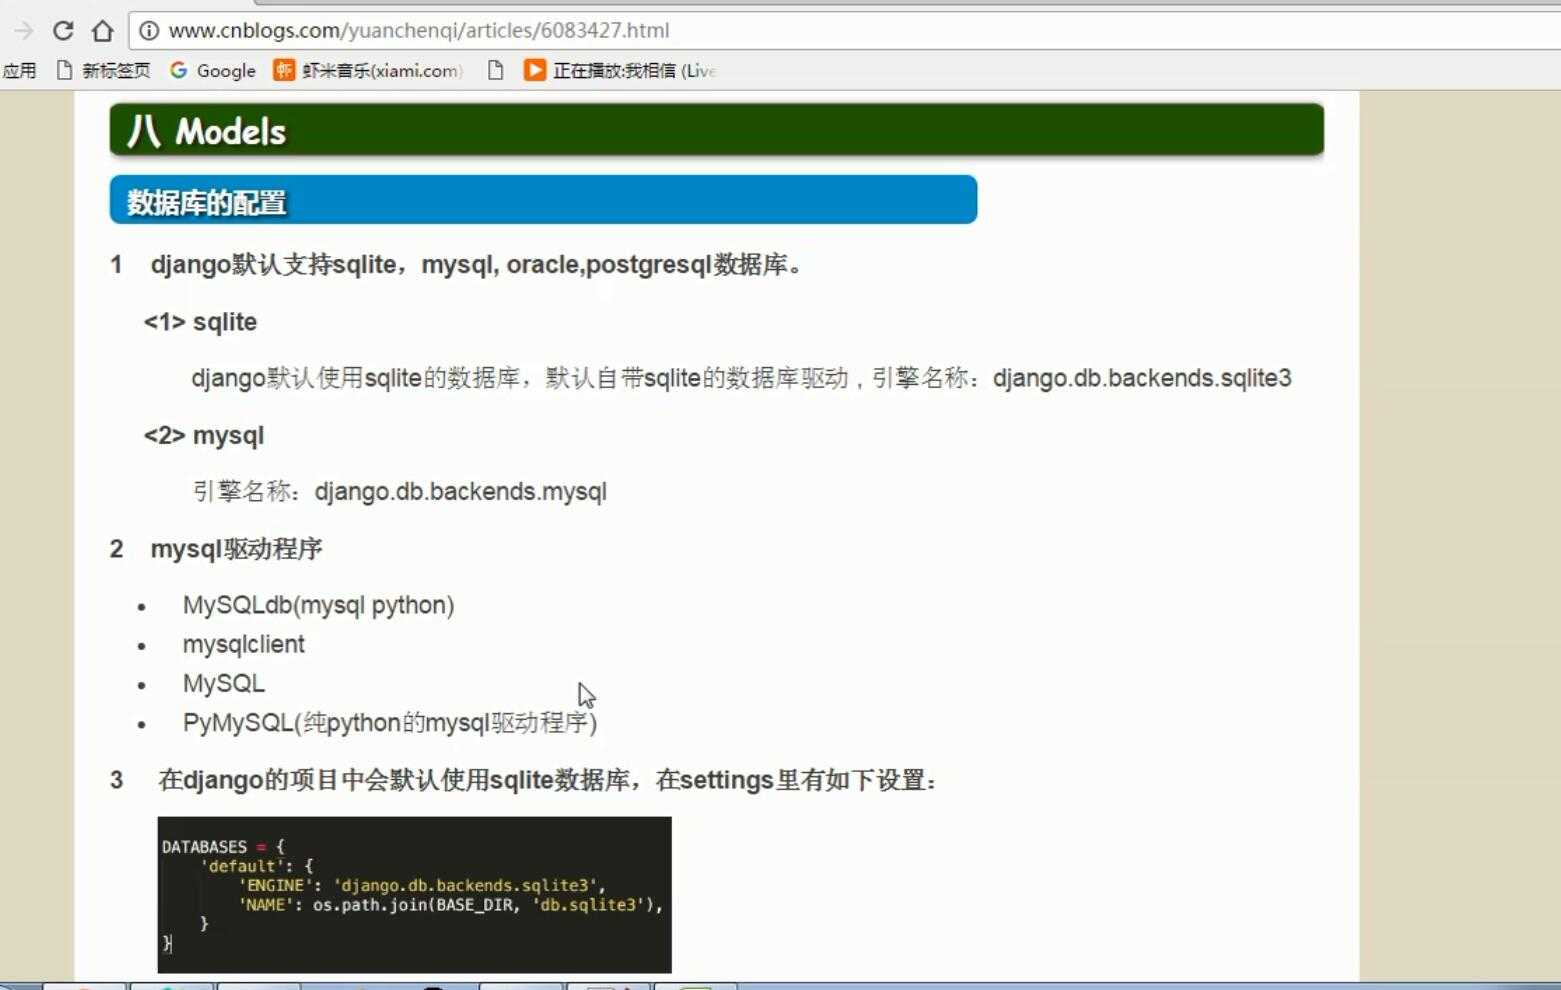Click the MySQLdb(mysql python) list item
Screen dimensions: 1561x990
click(318, 606)
